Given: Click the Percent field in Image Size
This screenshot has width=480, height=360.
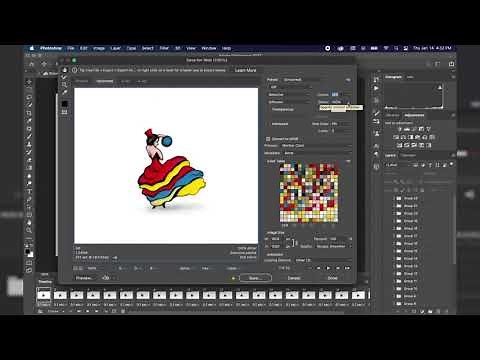Looking at the screenshot, I should point(338,239).
